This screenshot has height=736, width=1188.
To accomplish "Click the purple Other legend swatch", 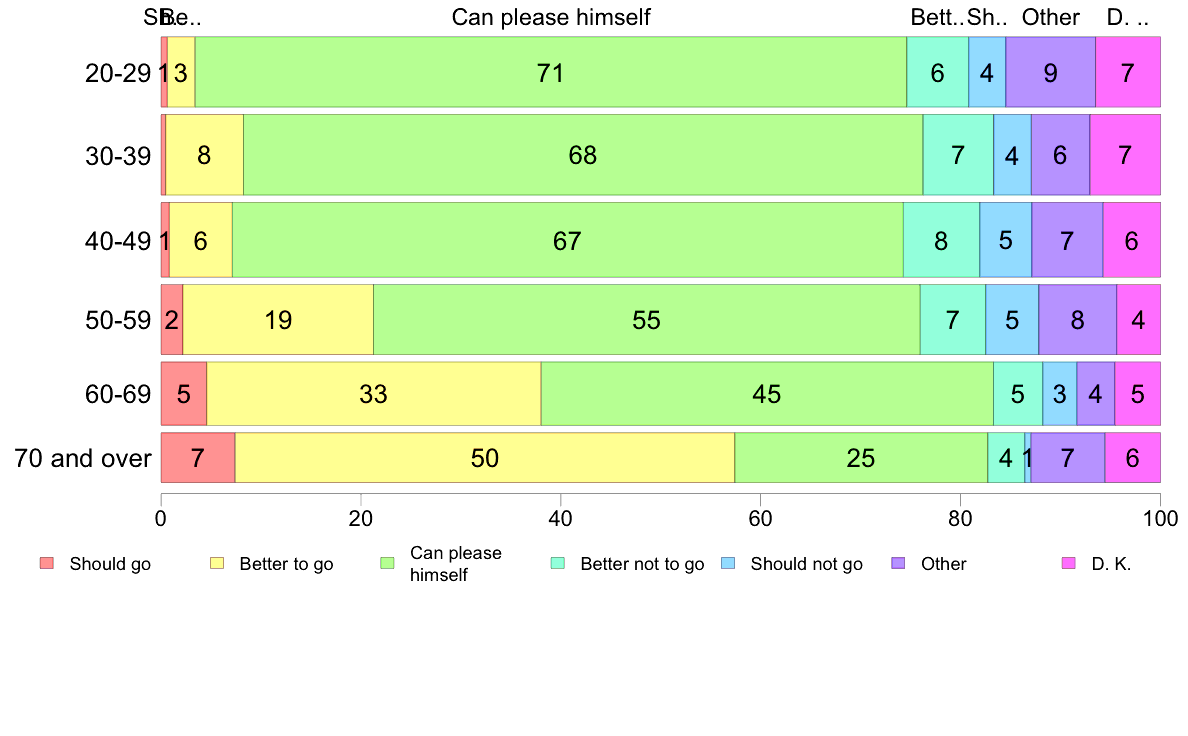I will pyautogui.click(x=899, y=563).
